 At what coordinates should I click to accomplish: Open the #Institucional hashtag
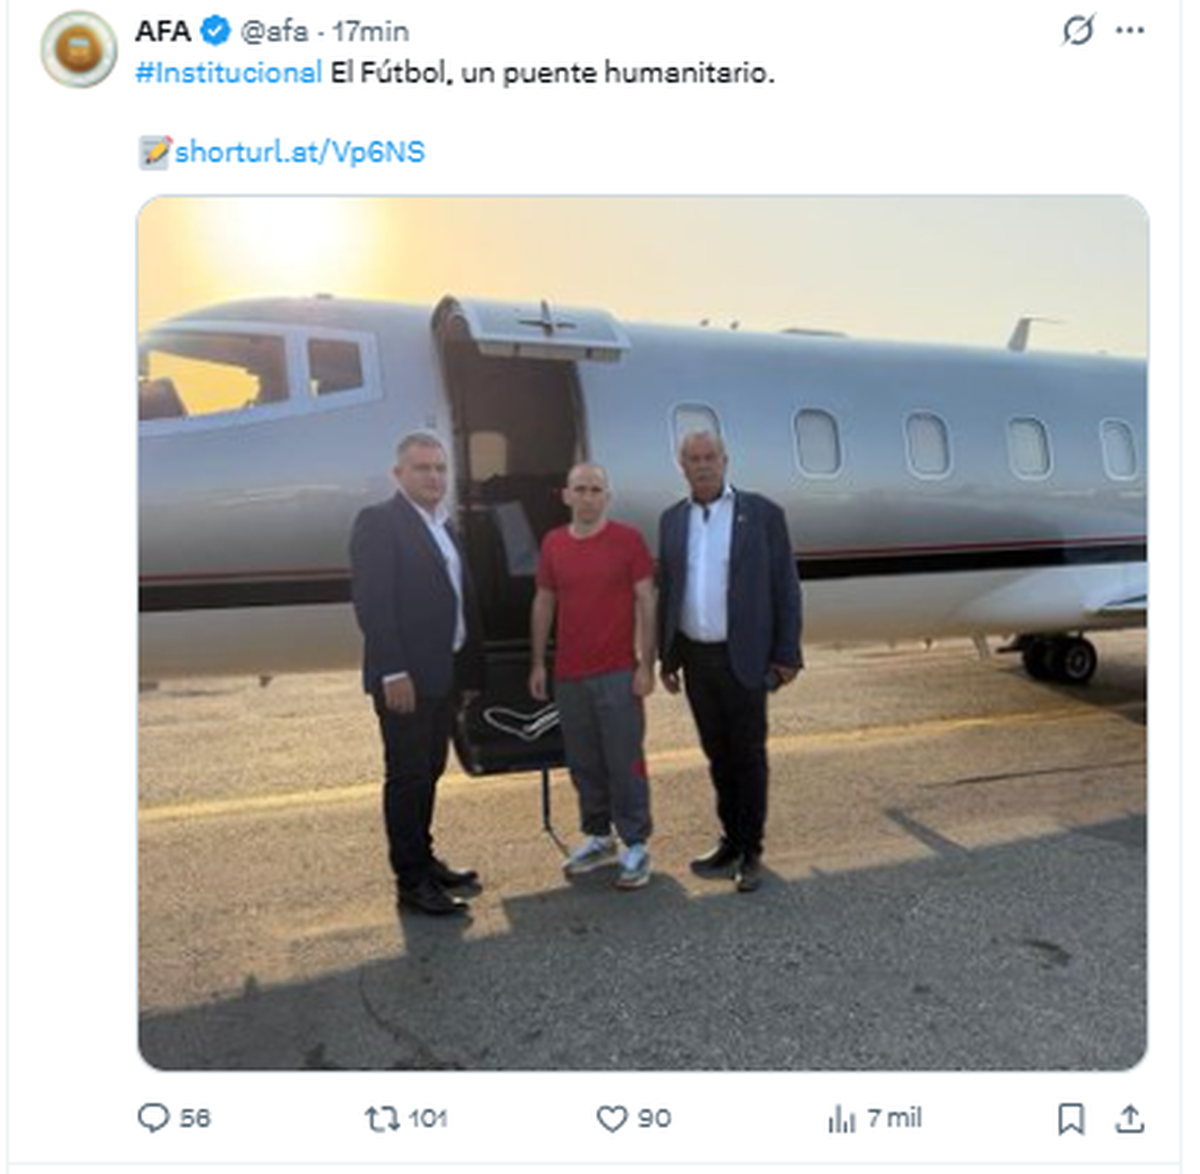click(229, 73)
